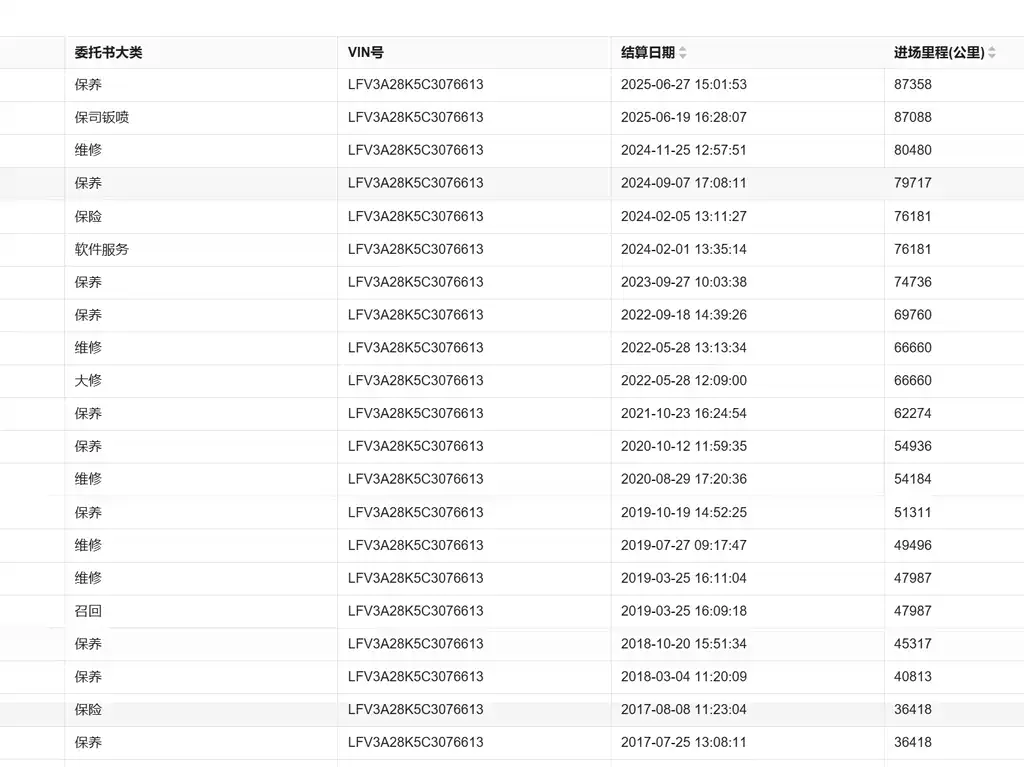This screenshot has width=1024, height=767.
Task: Click the date 2025-06-27 15:01:53
Action: [x=683, y=85]
